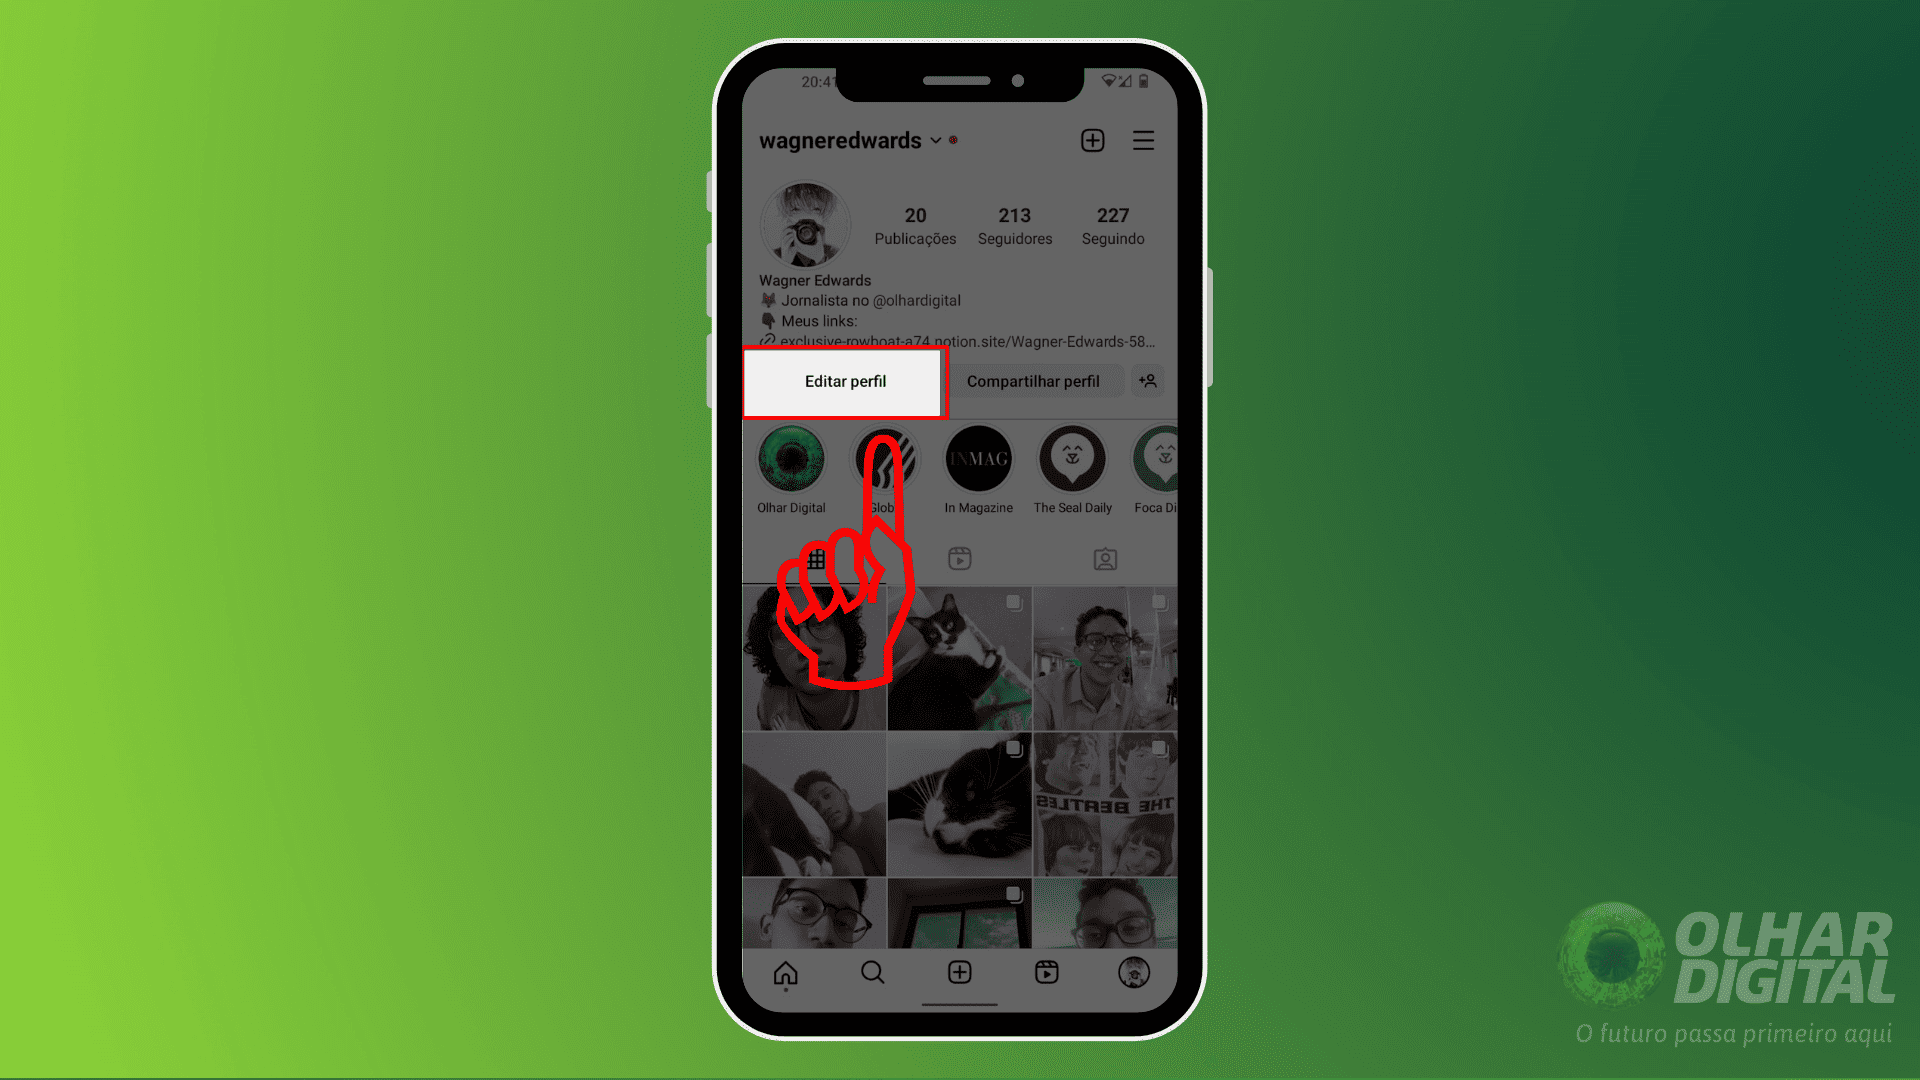Image resolution: width=1920 pixels, height=1080 pixels.
Task: Tap the home icon in bottom navigation
Action: click(x=785, y=972)
